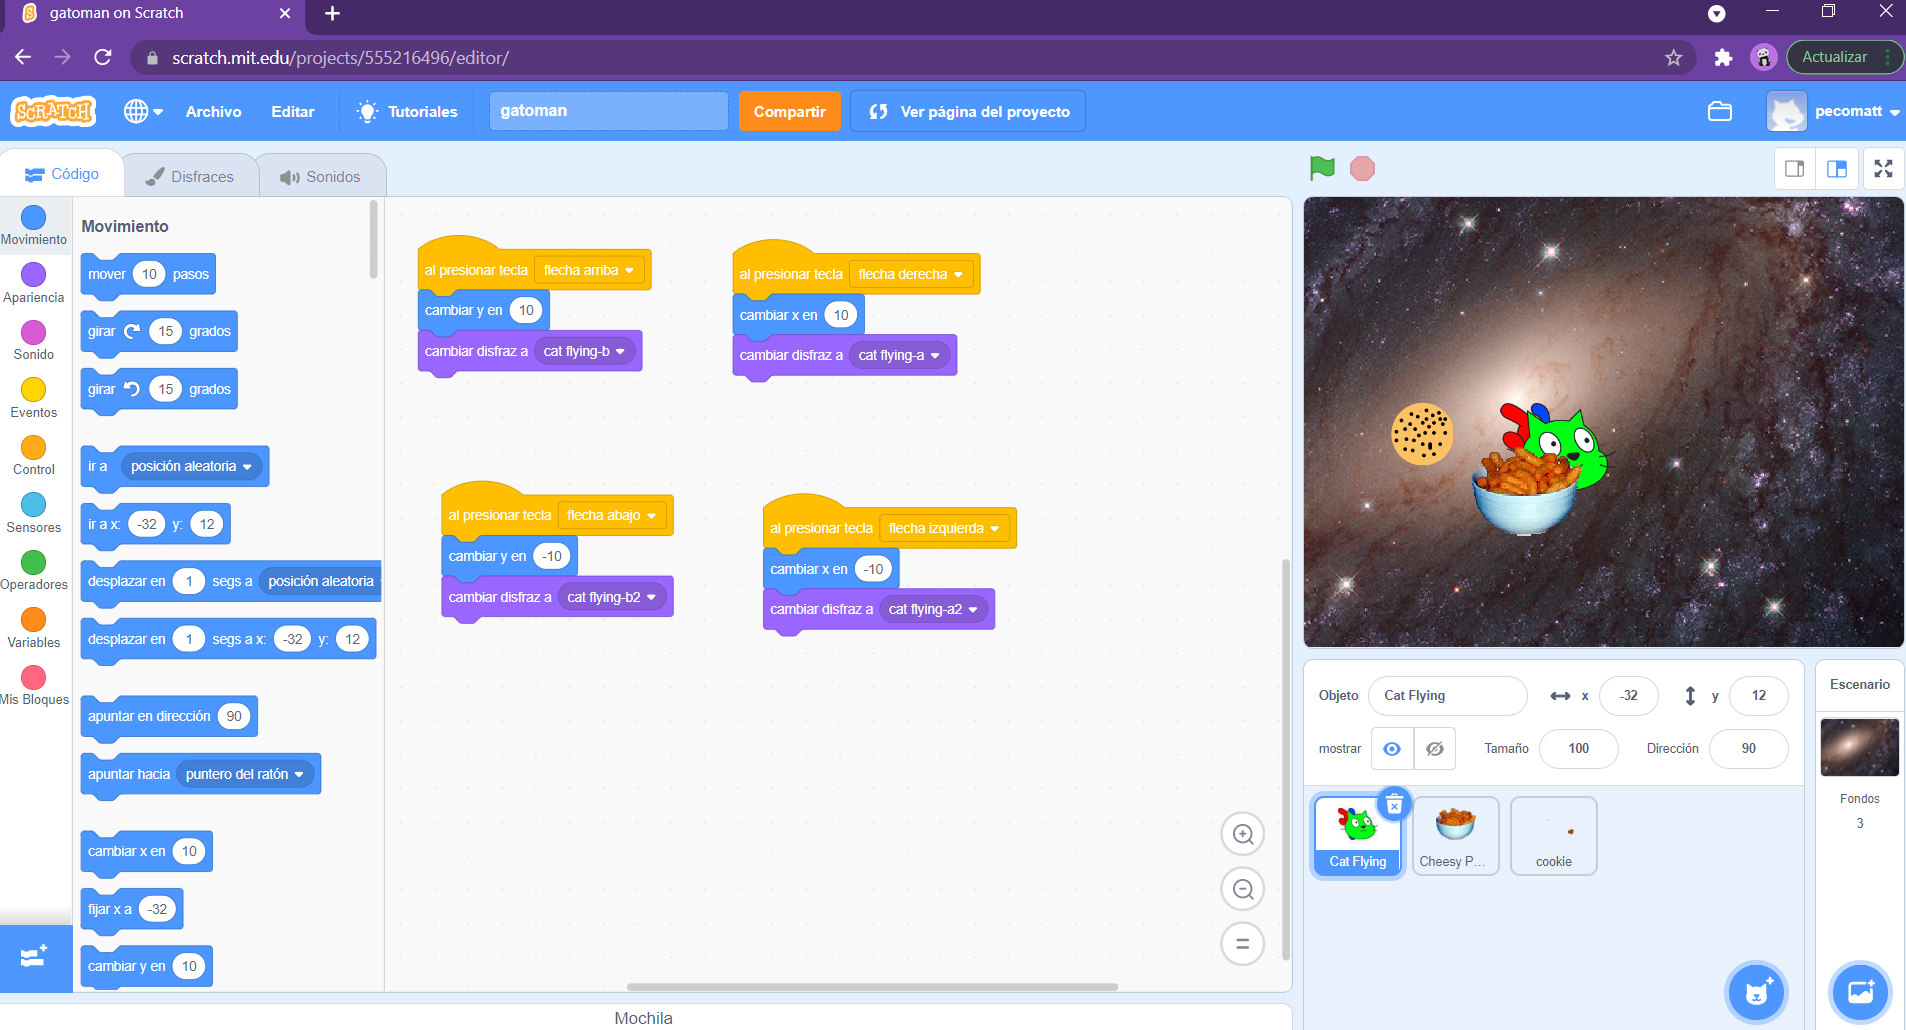Open the flecha derecha key dropdown

pos(910,274)
